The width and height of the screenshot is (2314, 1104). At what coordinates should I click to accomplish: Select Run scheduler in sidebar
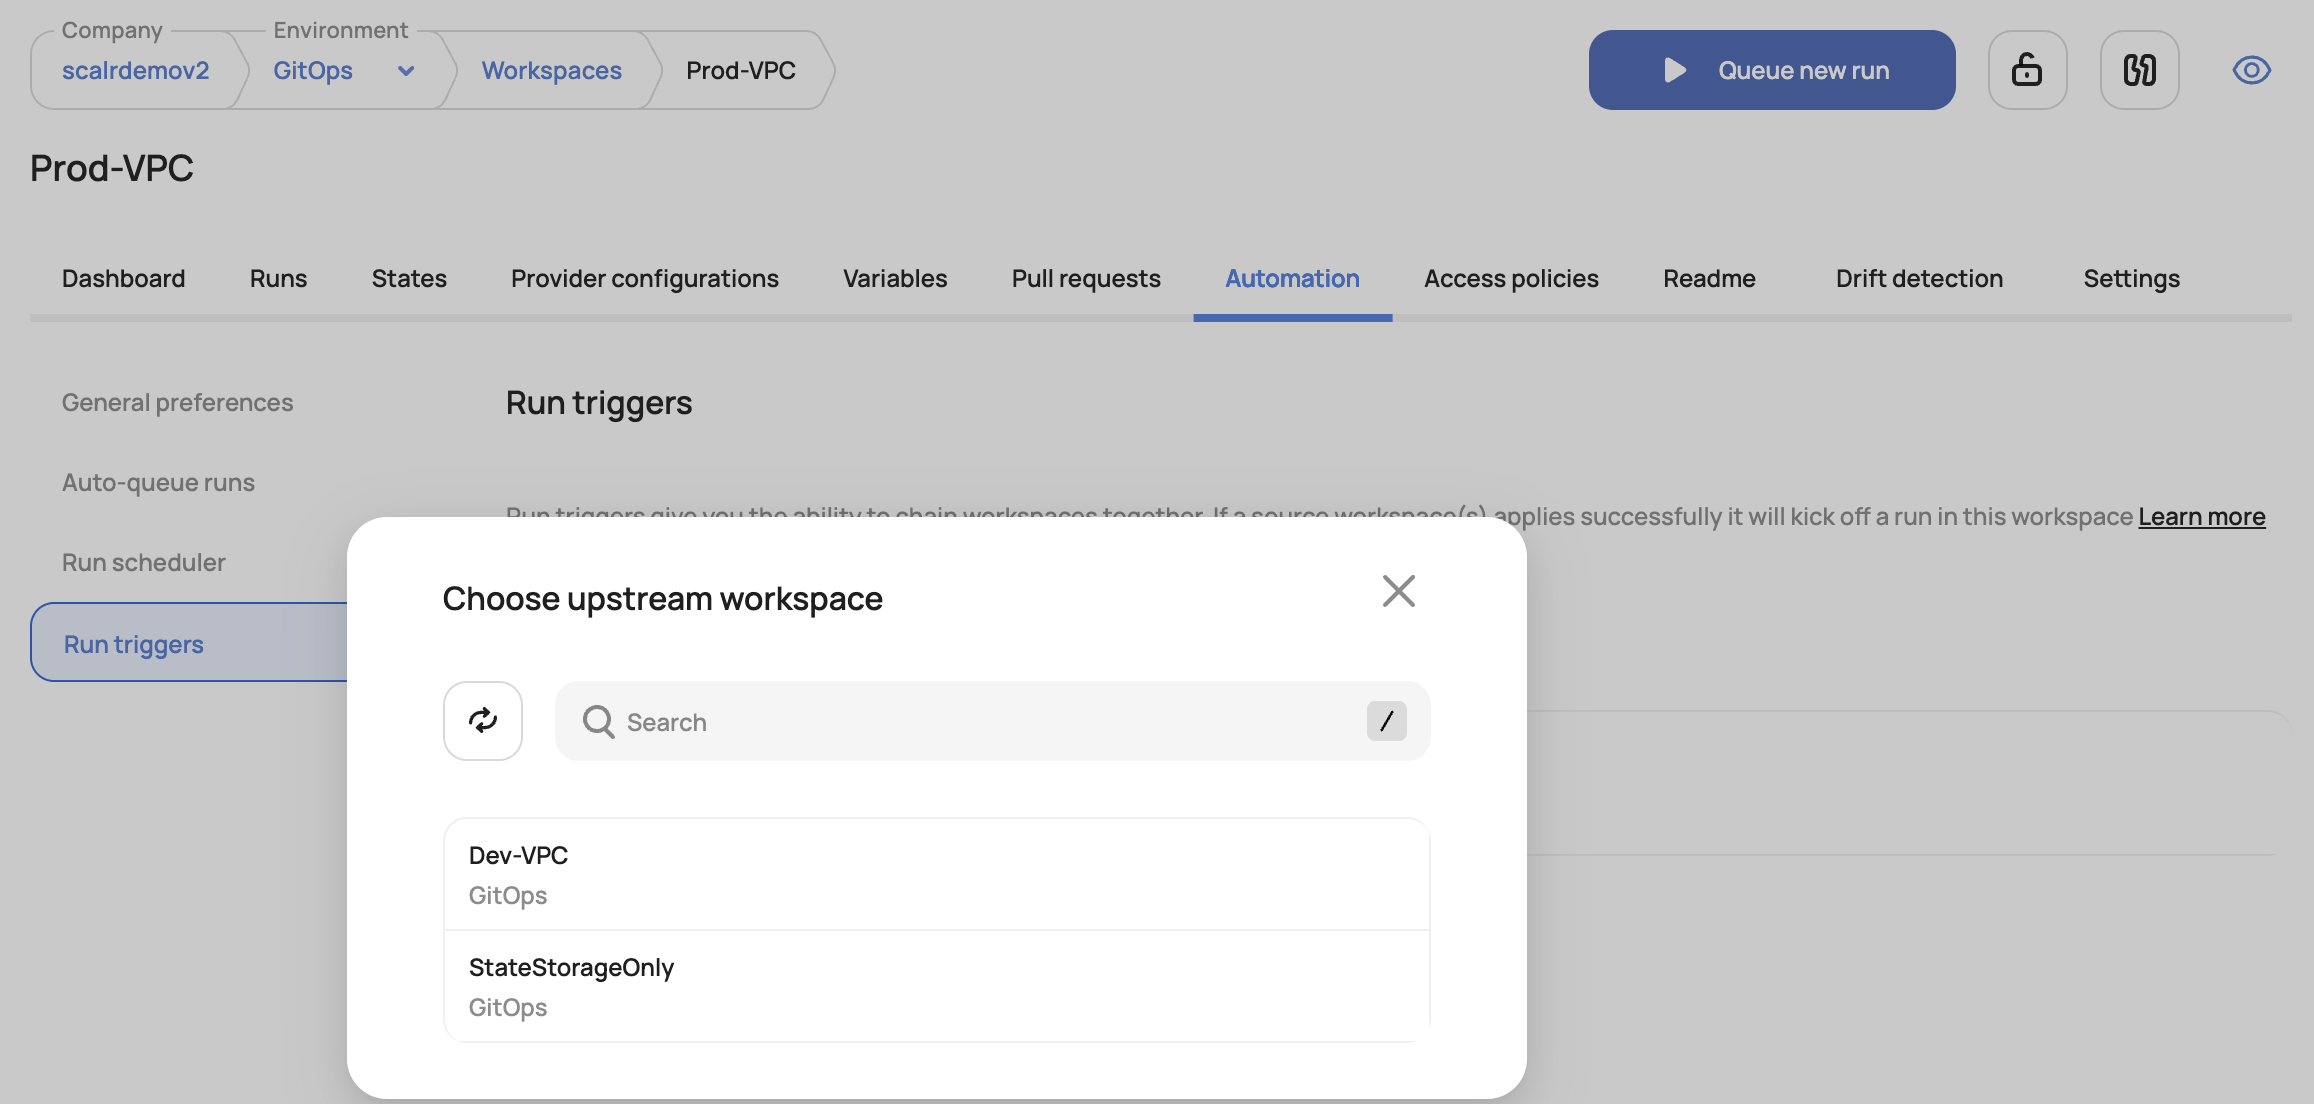[x=144, y=562]
